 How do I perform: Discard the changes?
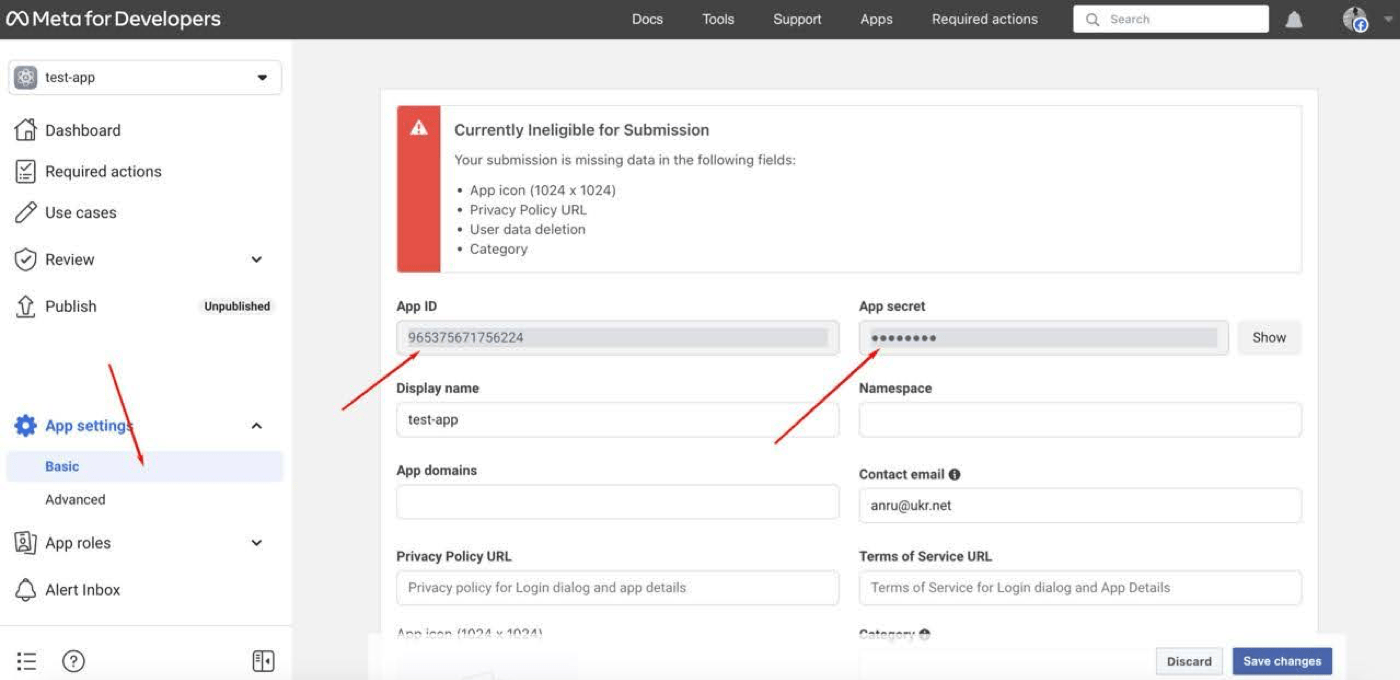1189,661
